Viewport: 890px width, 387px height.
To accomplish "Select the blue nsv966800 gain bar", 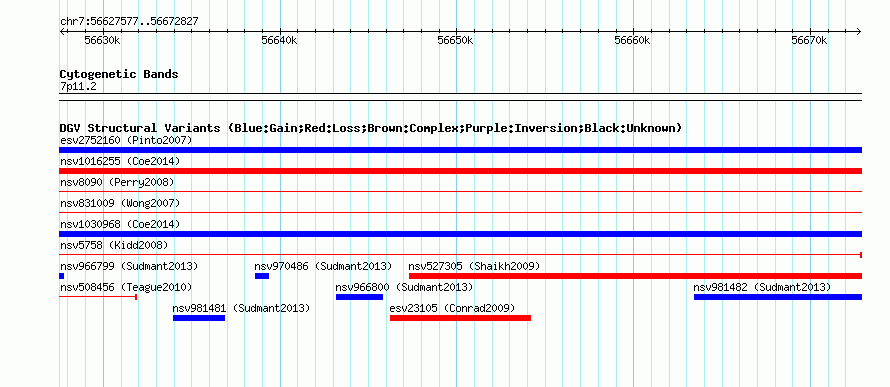I will 359,297.
